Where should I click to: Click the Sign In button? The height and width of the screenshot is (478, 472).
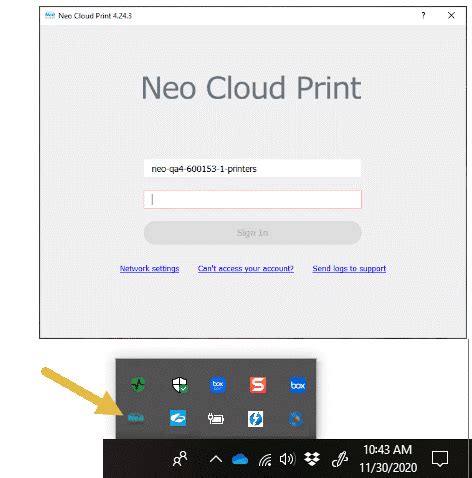[x=252, y=233]
